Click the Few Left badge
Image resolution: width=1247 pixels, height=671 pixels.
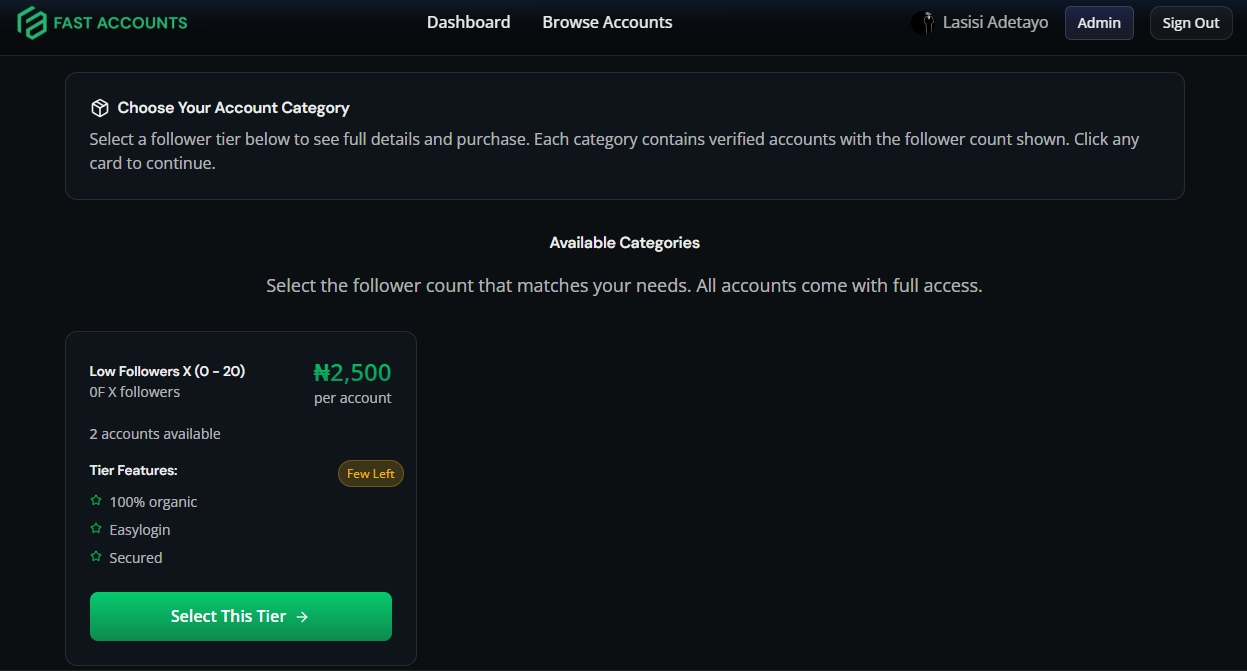pyautogui.click(x=371, y=474)
